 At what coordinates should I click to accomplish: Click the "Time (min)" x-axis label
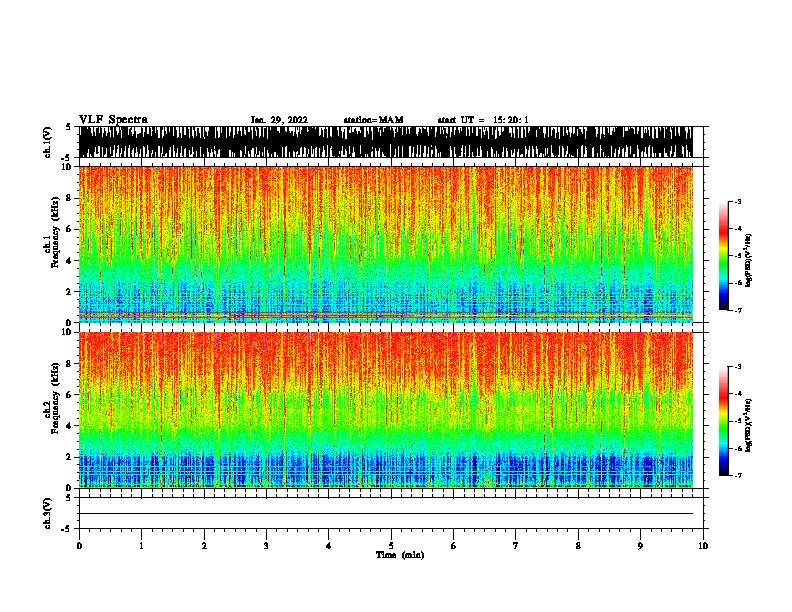point(400,555)
